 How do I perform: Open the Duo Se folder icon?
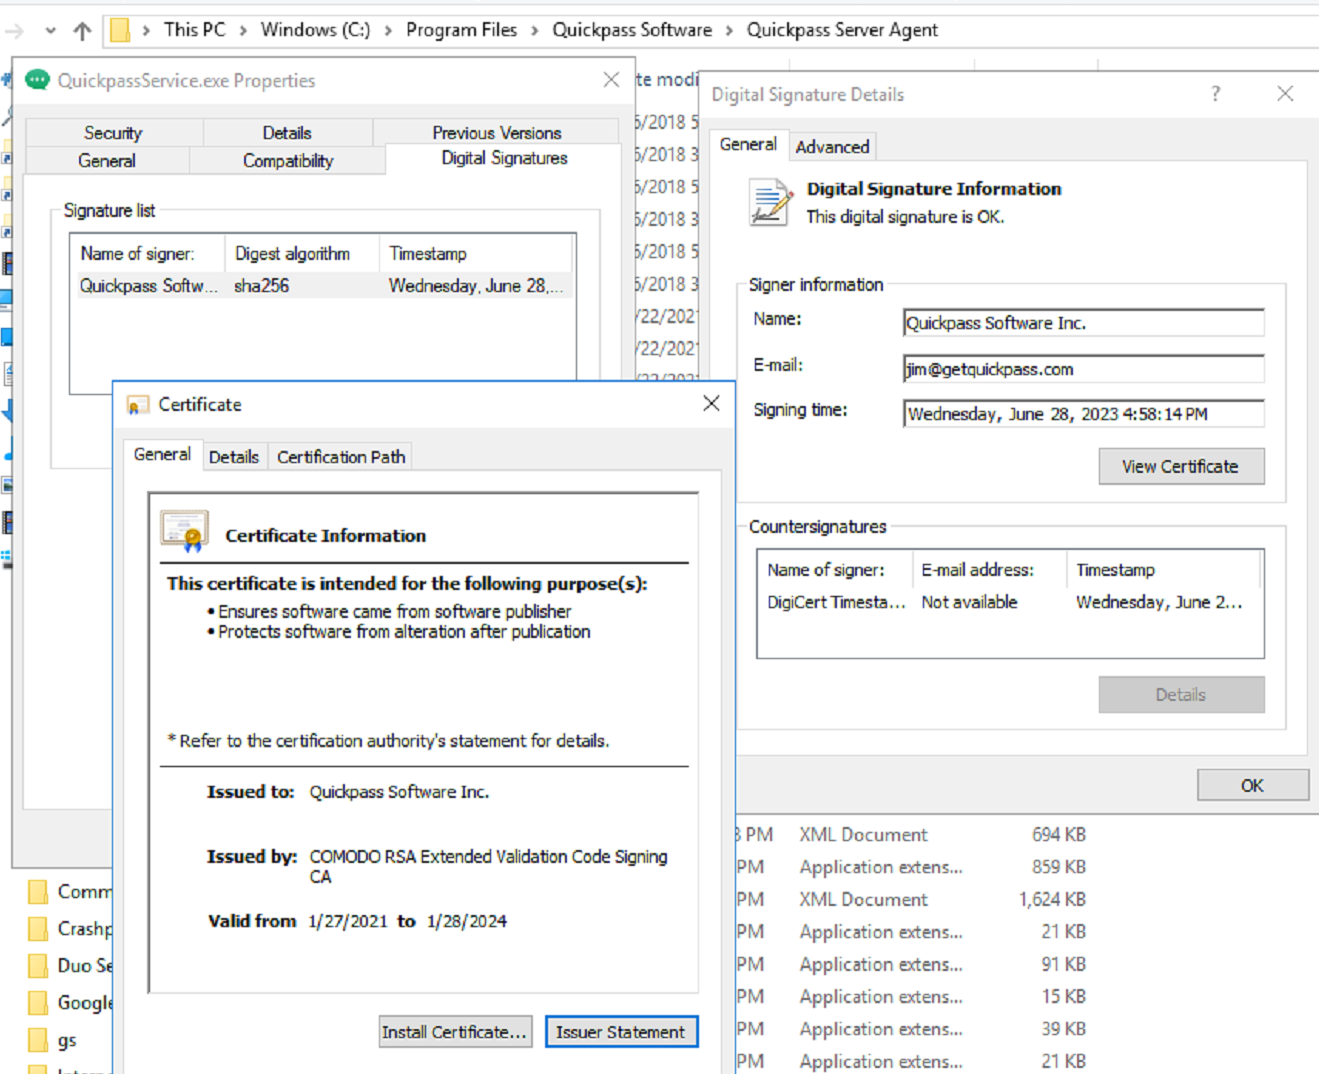(x=38, y=966)
